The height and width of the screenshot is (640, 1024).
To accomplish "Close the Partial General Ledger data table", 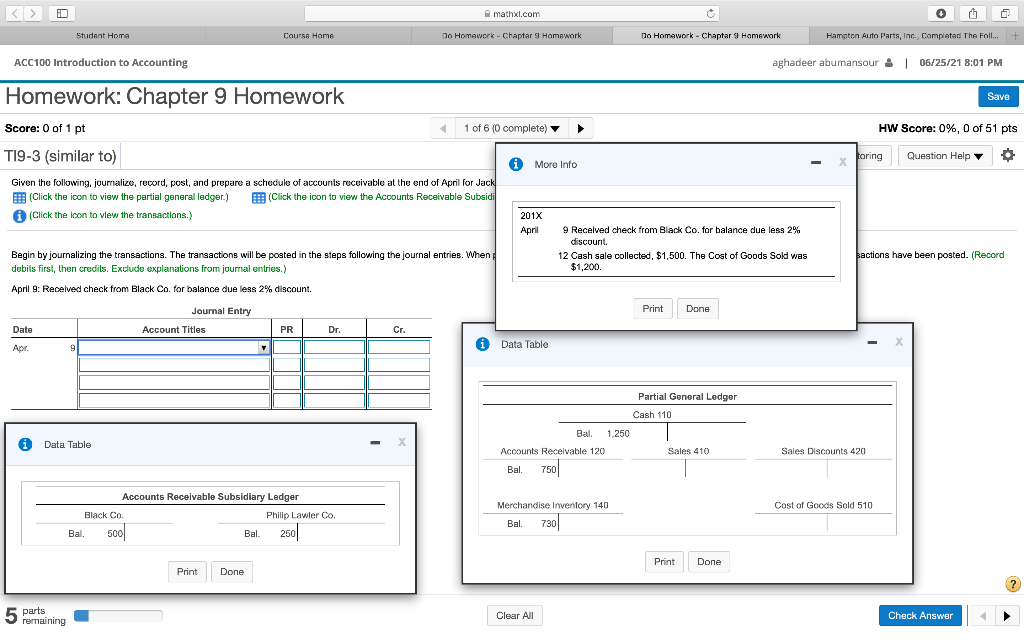I will coord(899,342).
